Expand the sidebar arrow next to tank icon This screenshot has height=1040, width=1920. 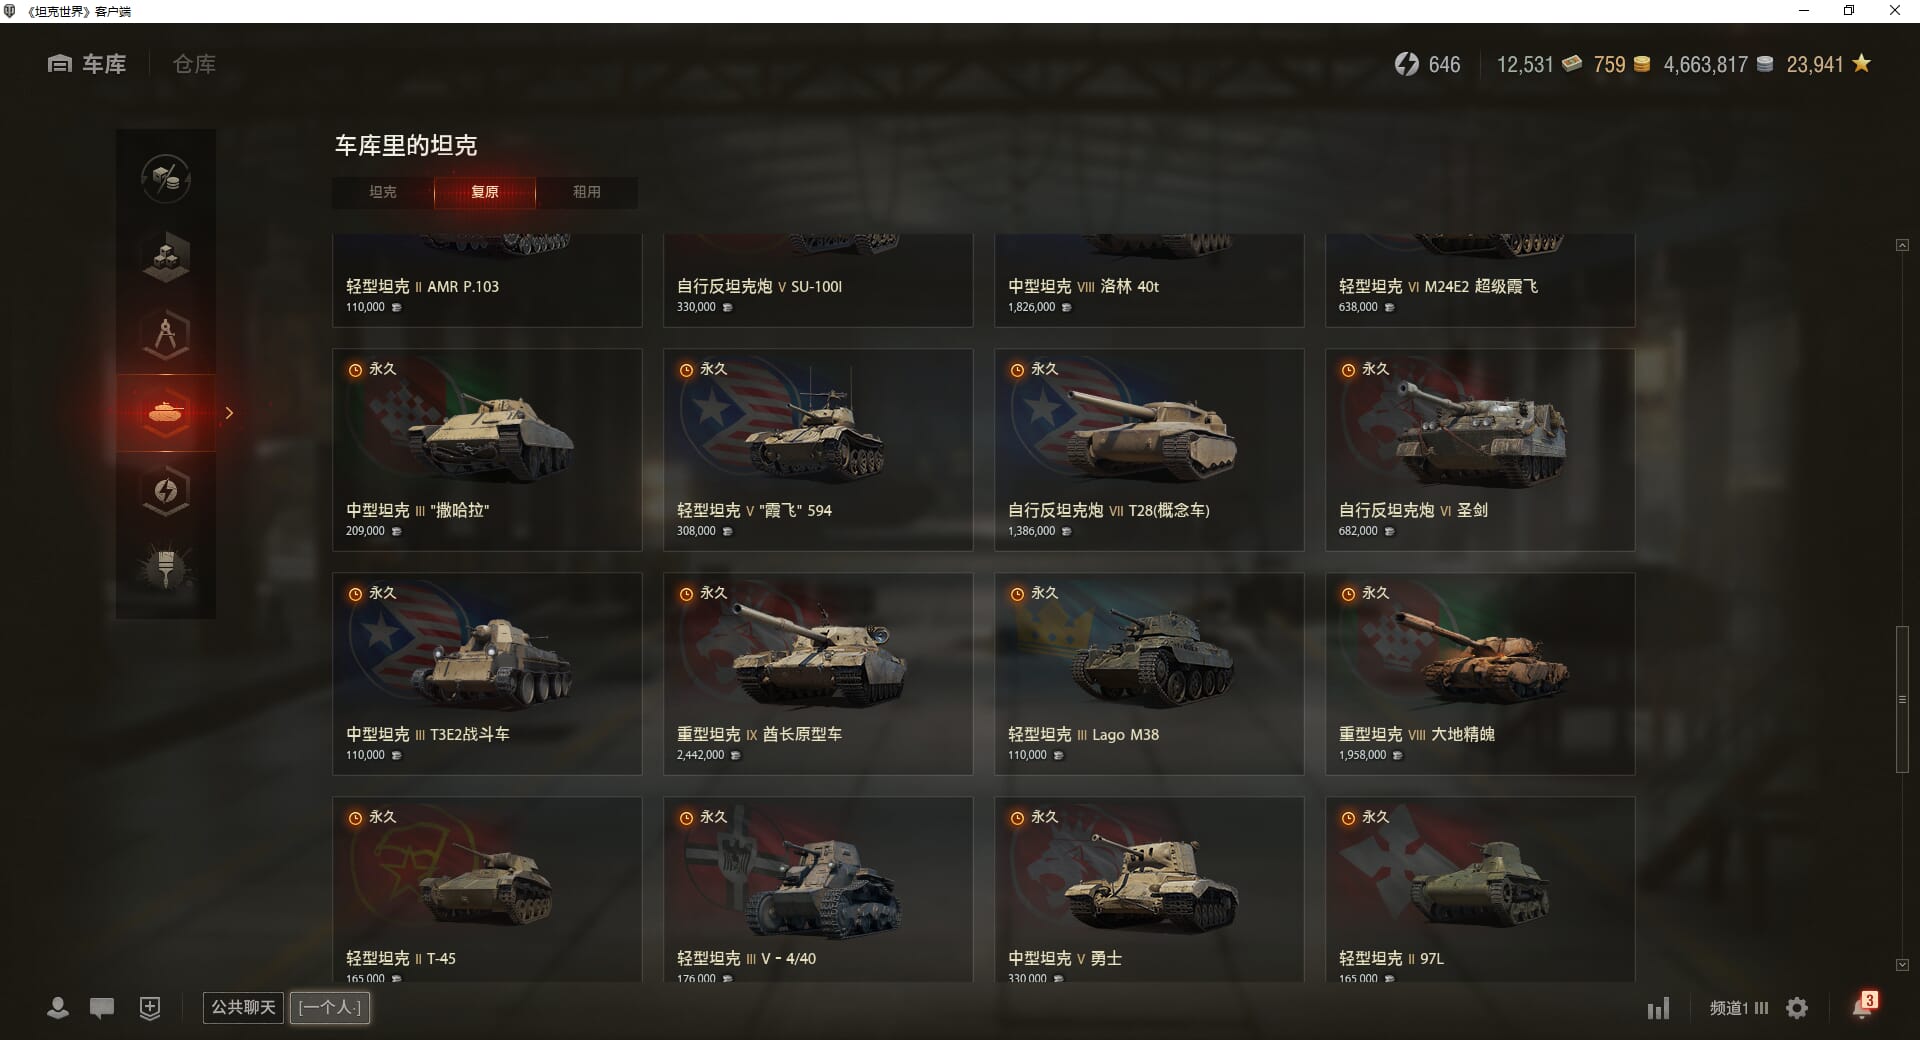click(x=229, y=413)
